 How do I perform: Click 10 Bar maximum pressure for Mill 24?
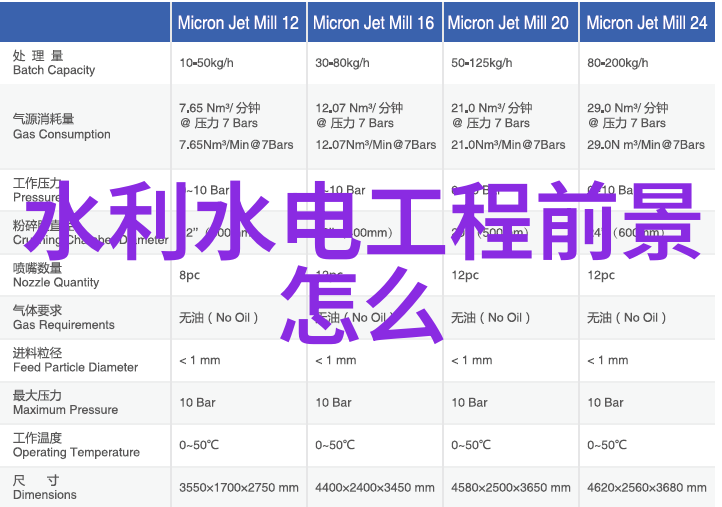click(605, 402)
